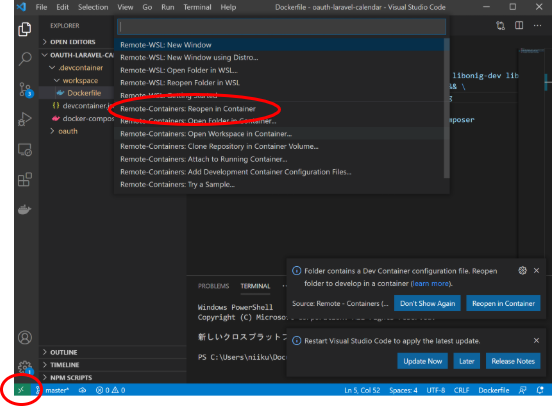Viewport: 554px width, 406px height.
Task: Follow the learn more link
Action: [x=430, y=283]
